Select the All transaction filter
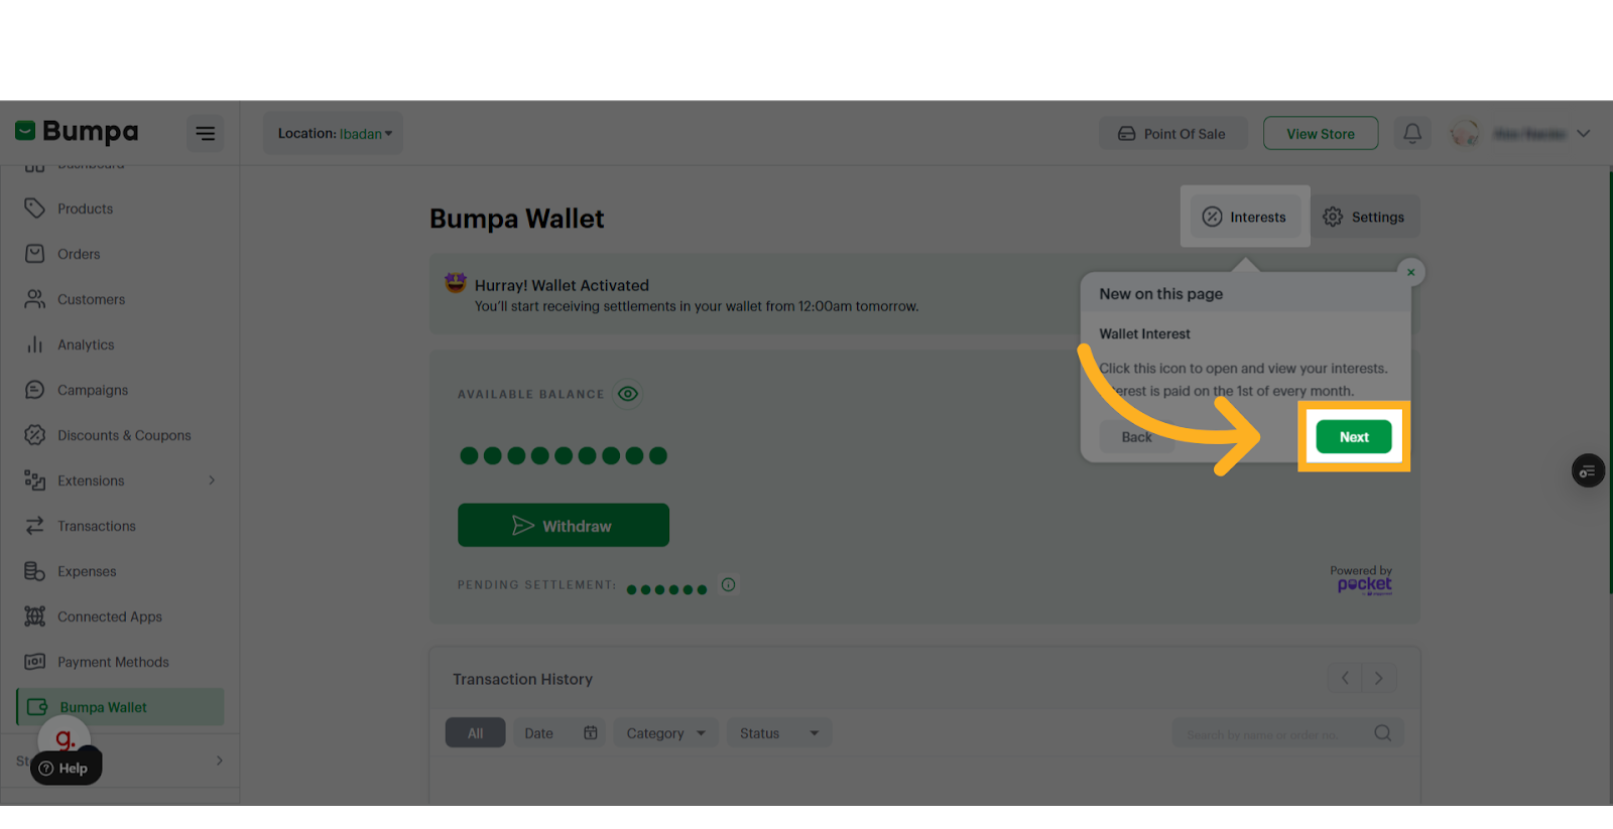The width and height of the screenshot is (1613, 829). (475, 733)
